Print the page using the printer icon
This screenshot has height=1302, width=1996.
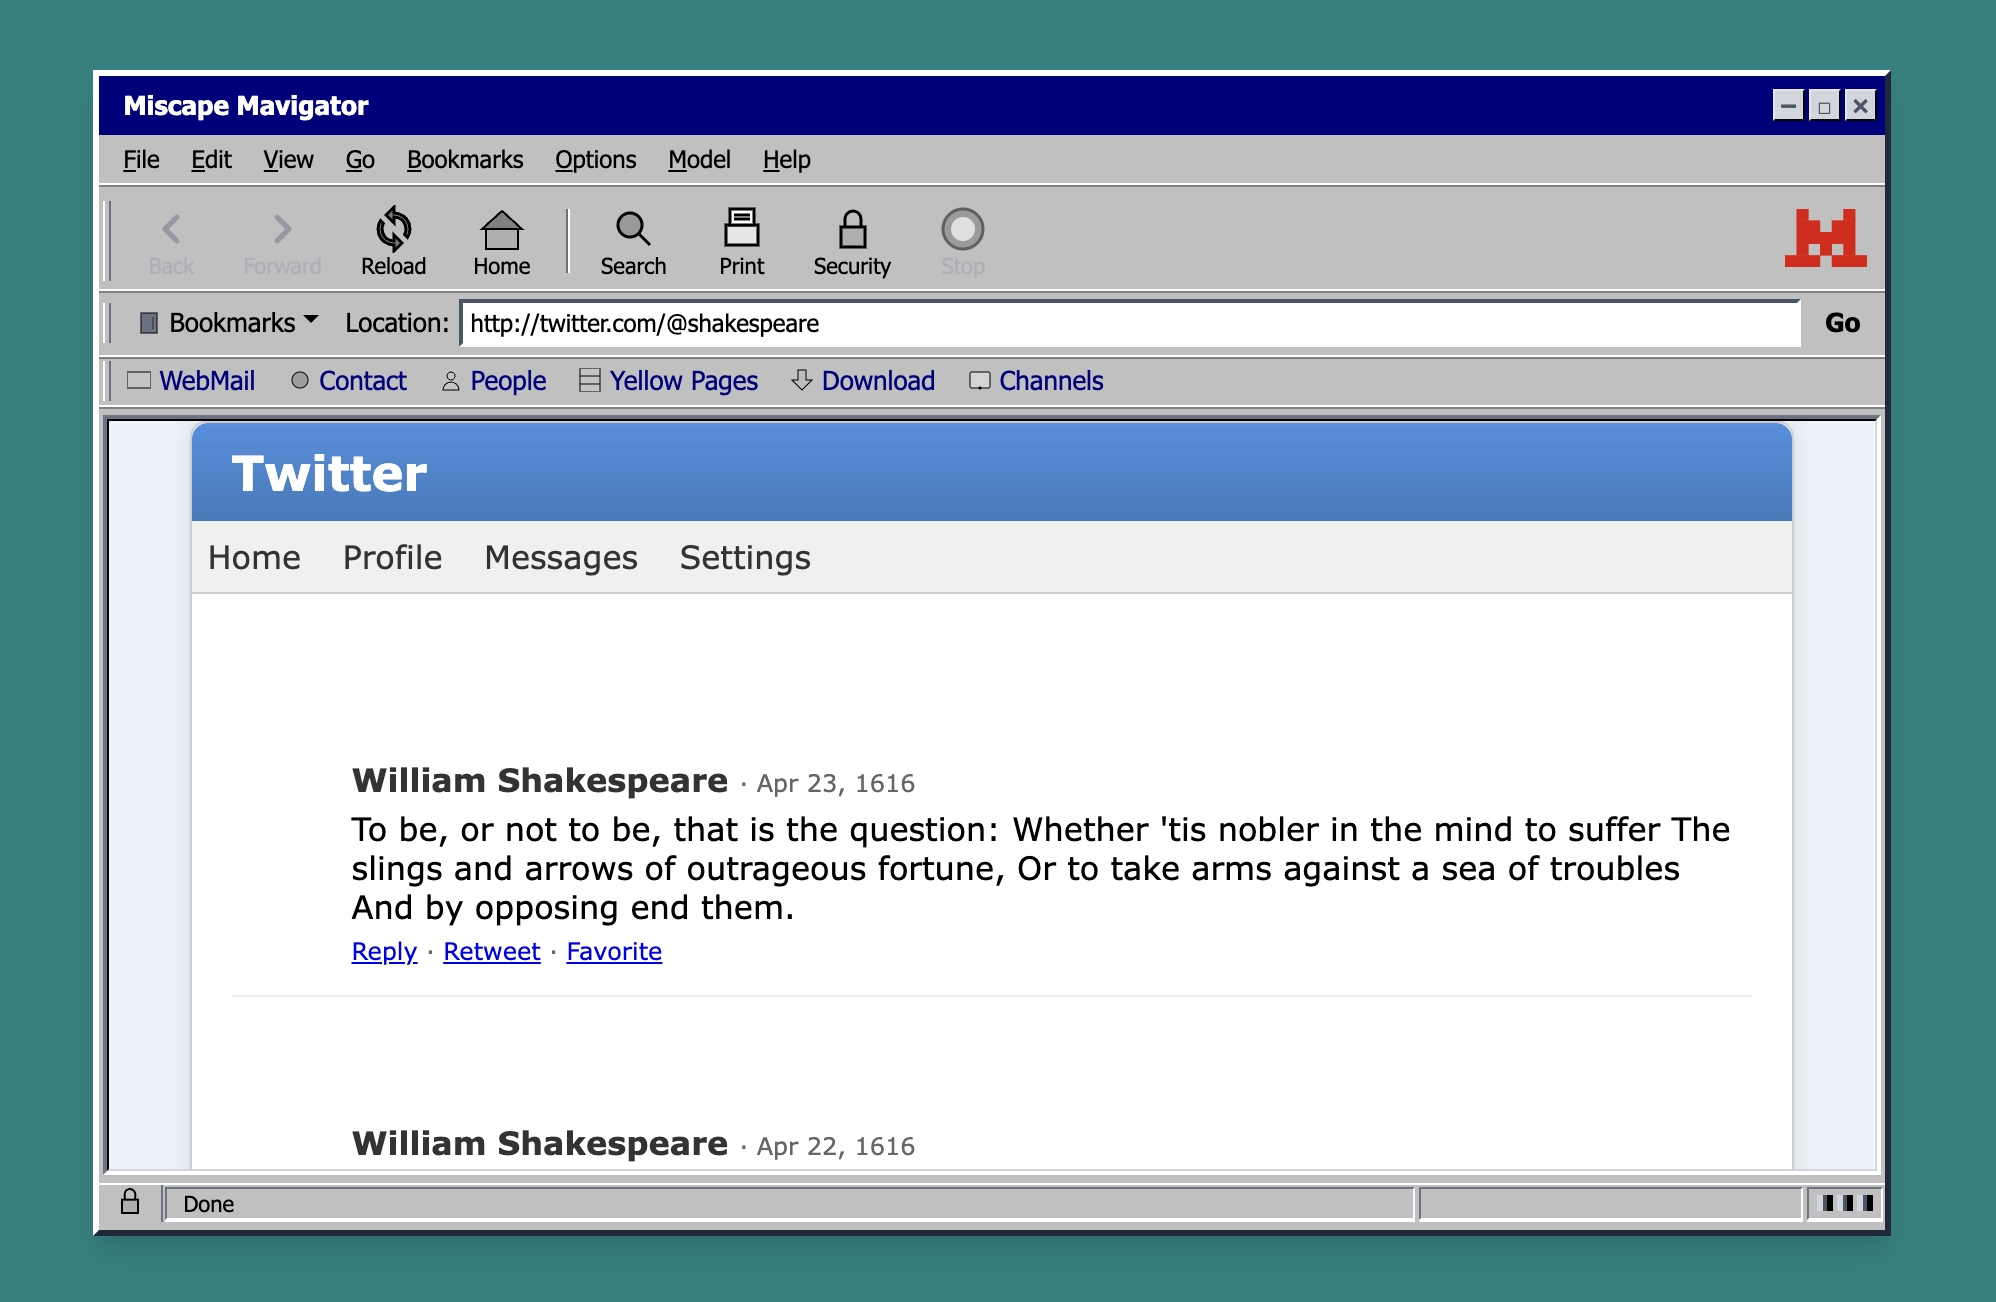click(x=741, y=228)
